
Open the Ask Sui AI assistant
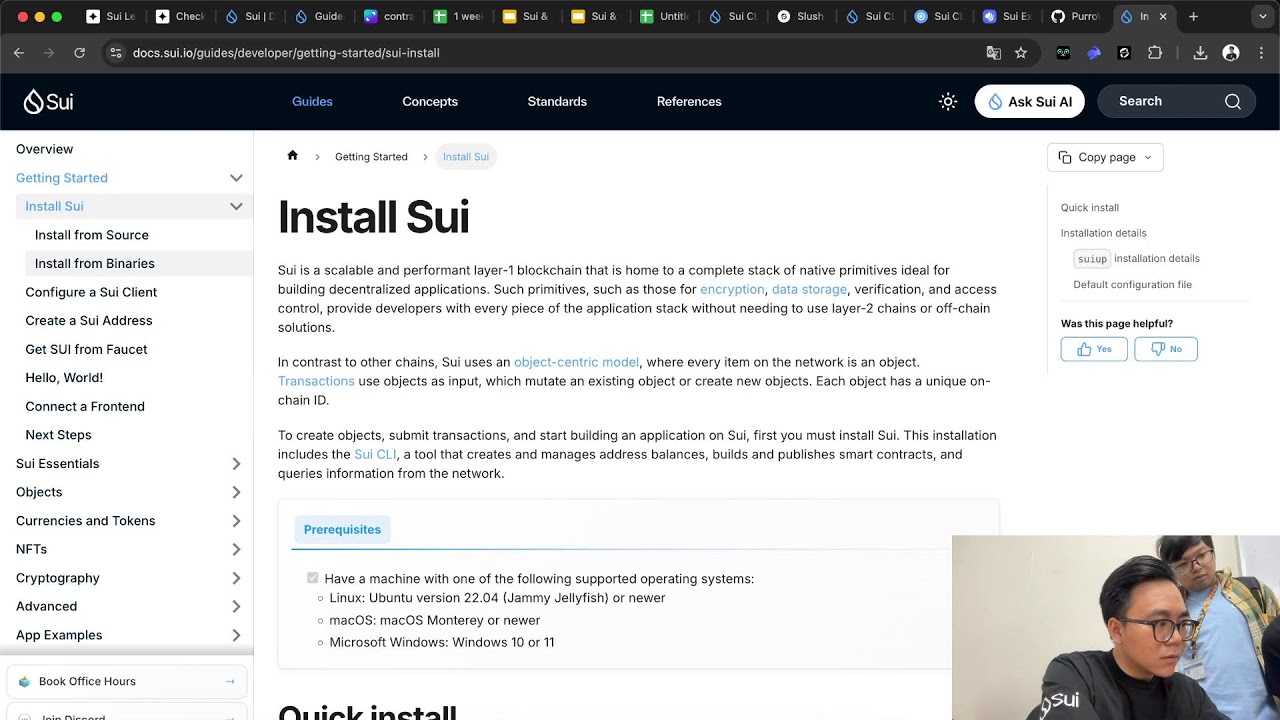[x=1029, y=101]
